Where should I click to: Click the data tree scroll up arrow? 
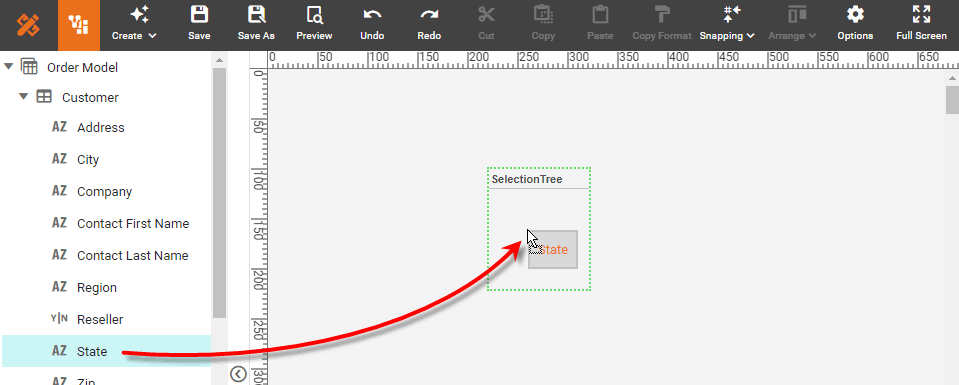220,60
